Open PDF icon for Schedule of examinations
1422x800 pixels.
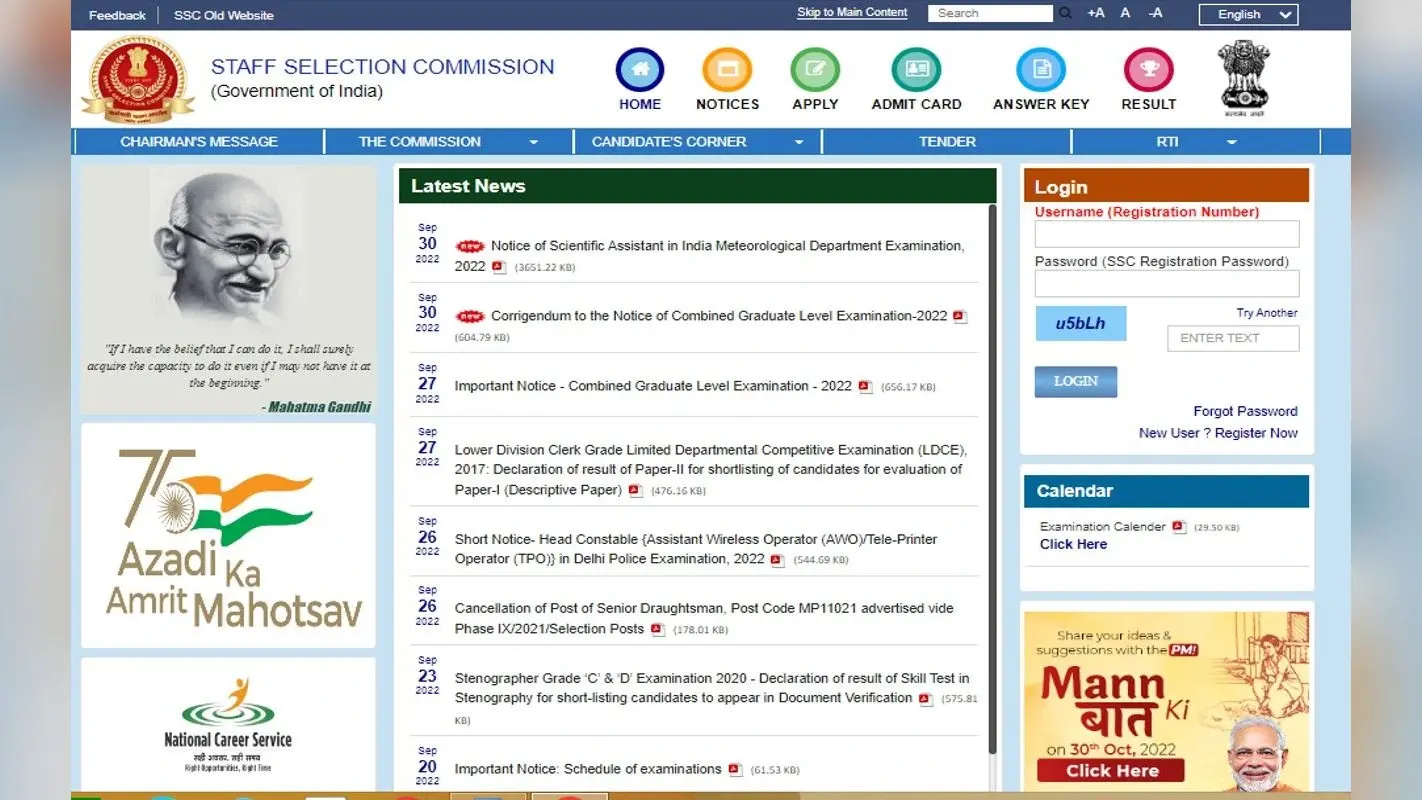735,770
